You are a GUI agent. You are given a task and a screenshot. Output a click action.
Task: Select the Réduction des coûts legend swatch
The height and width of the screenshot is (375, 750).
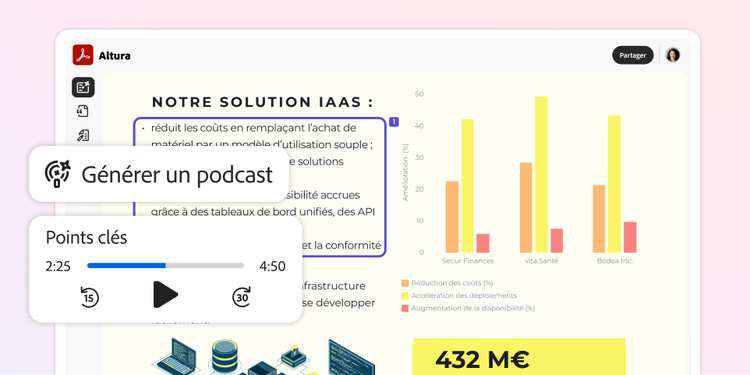[405, 283]
